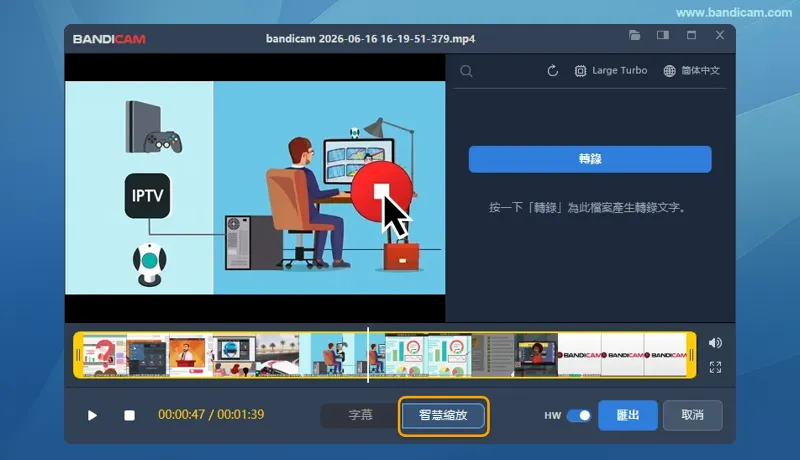
Task: Click the 按一下「轉錄」 hint text
Action: (x=587, y=208)
